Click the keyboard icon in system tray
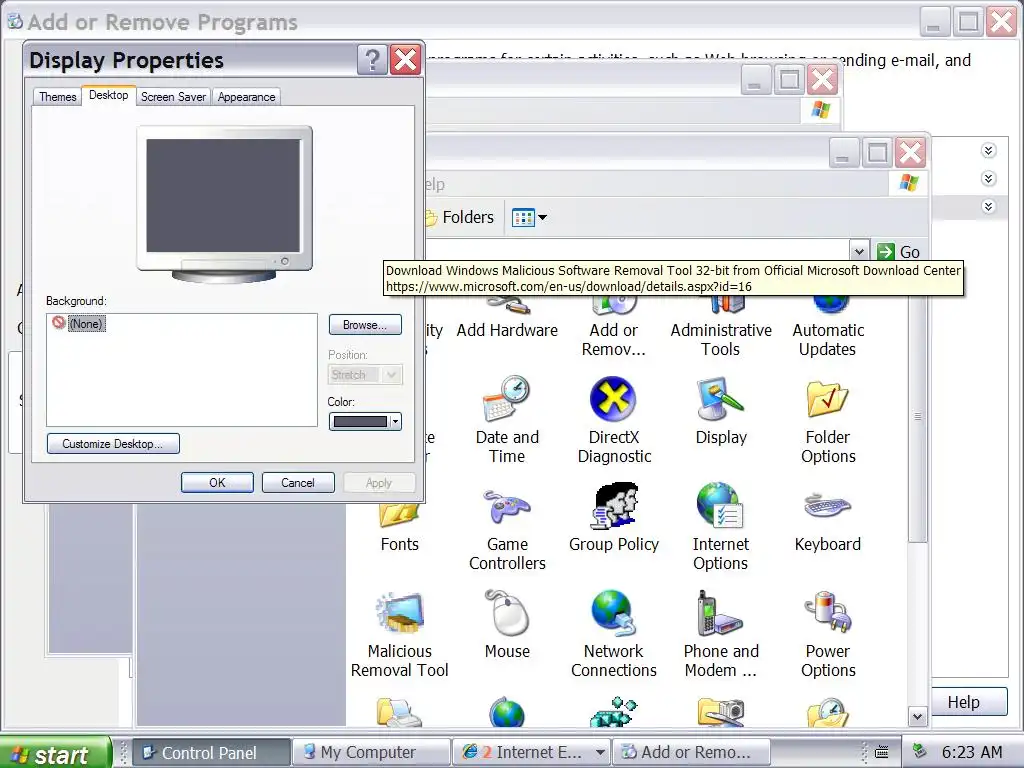 pos(881,752)
